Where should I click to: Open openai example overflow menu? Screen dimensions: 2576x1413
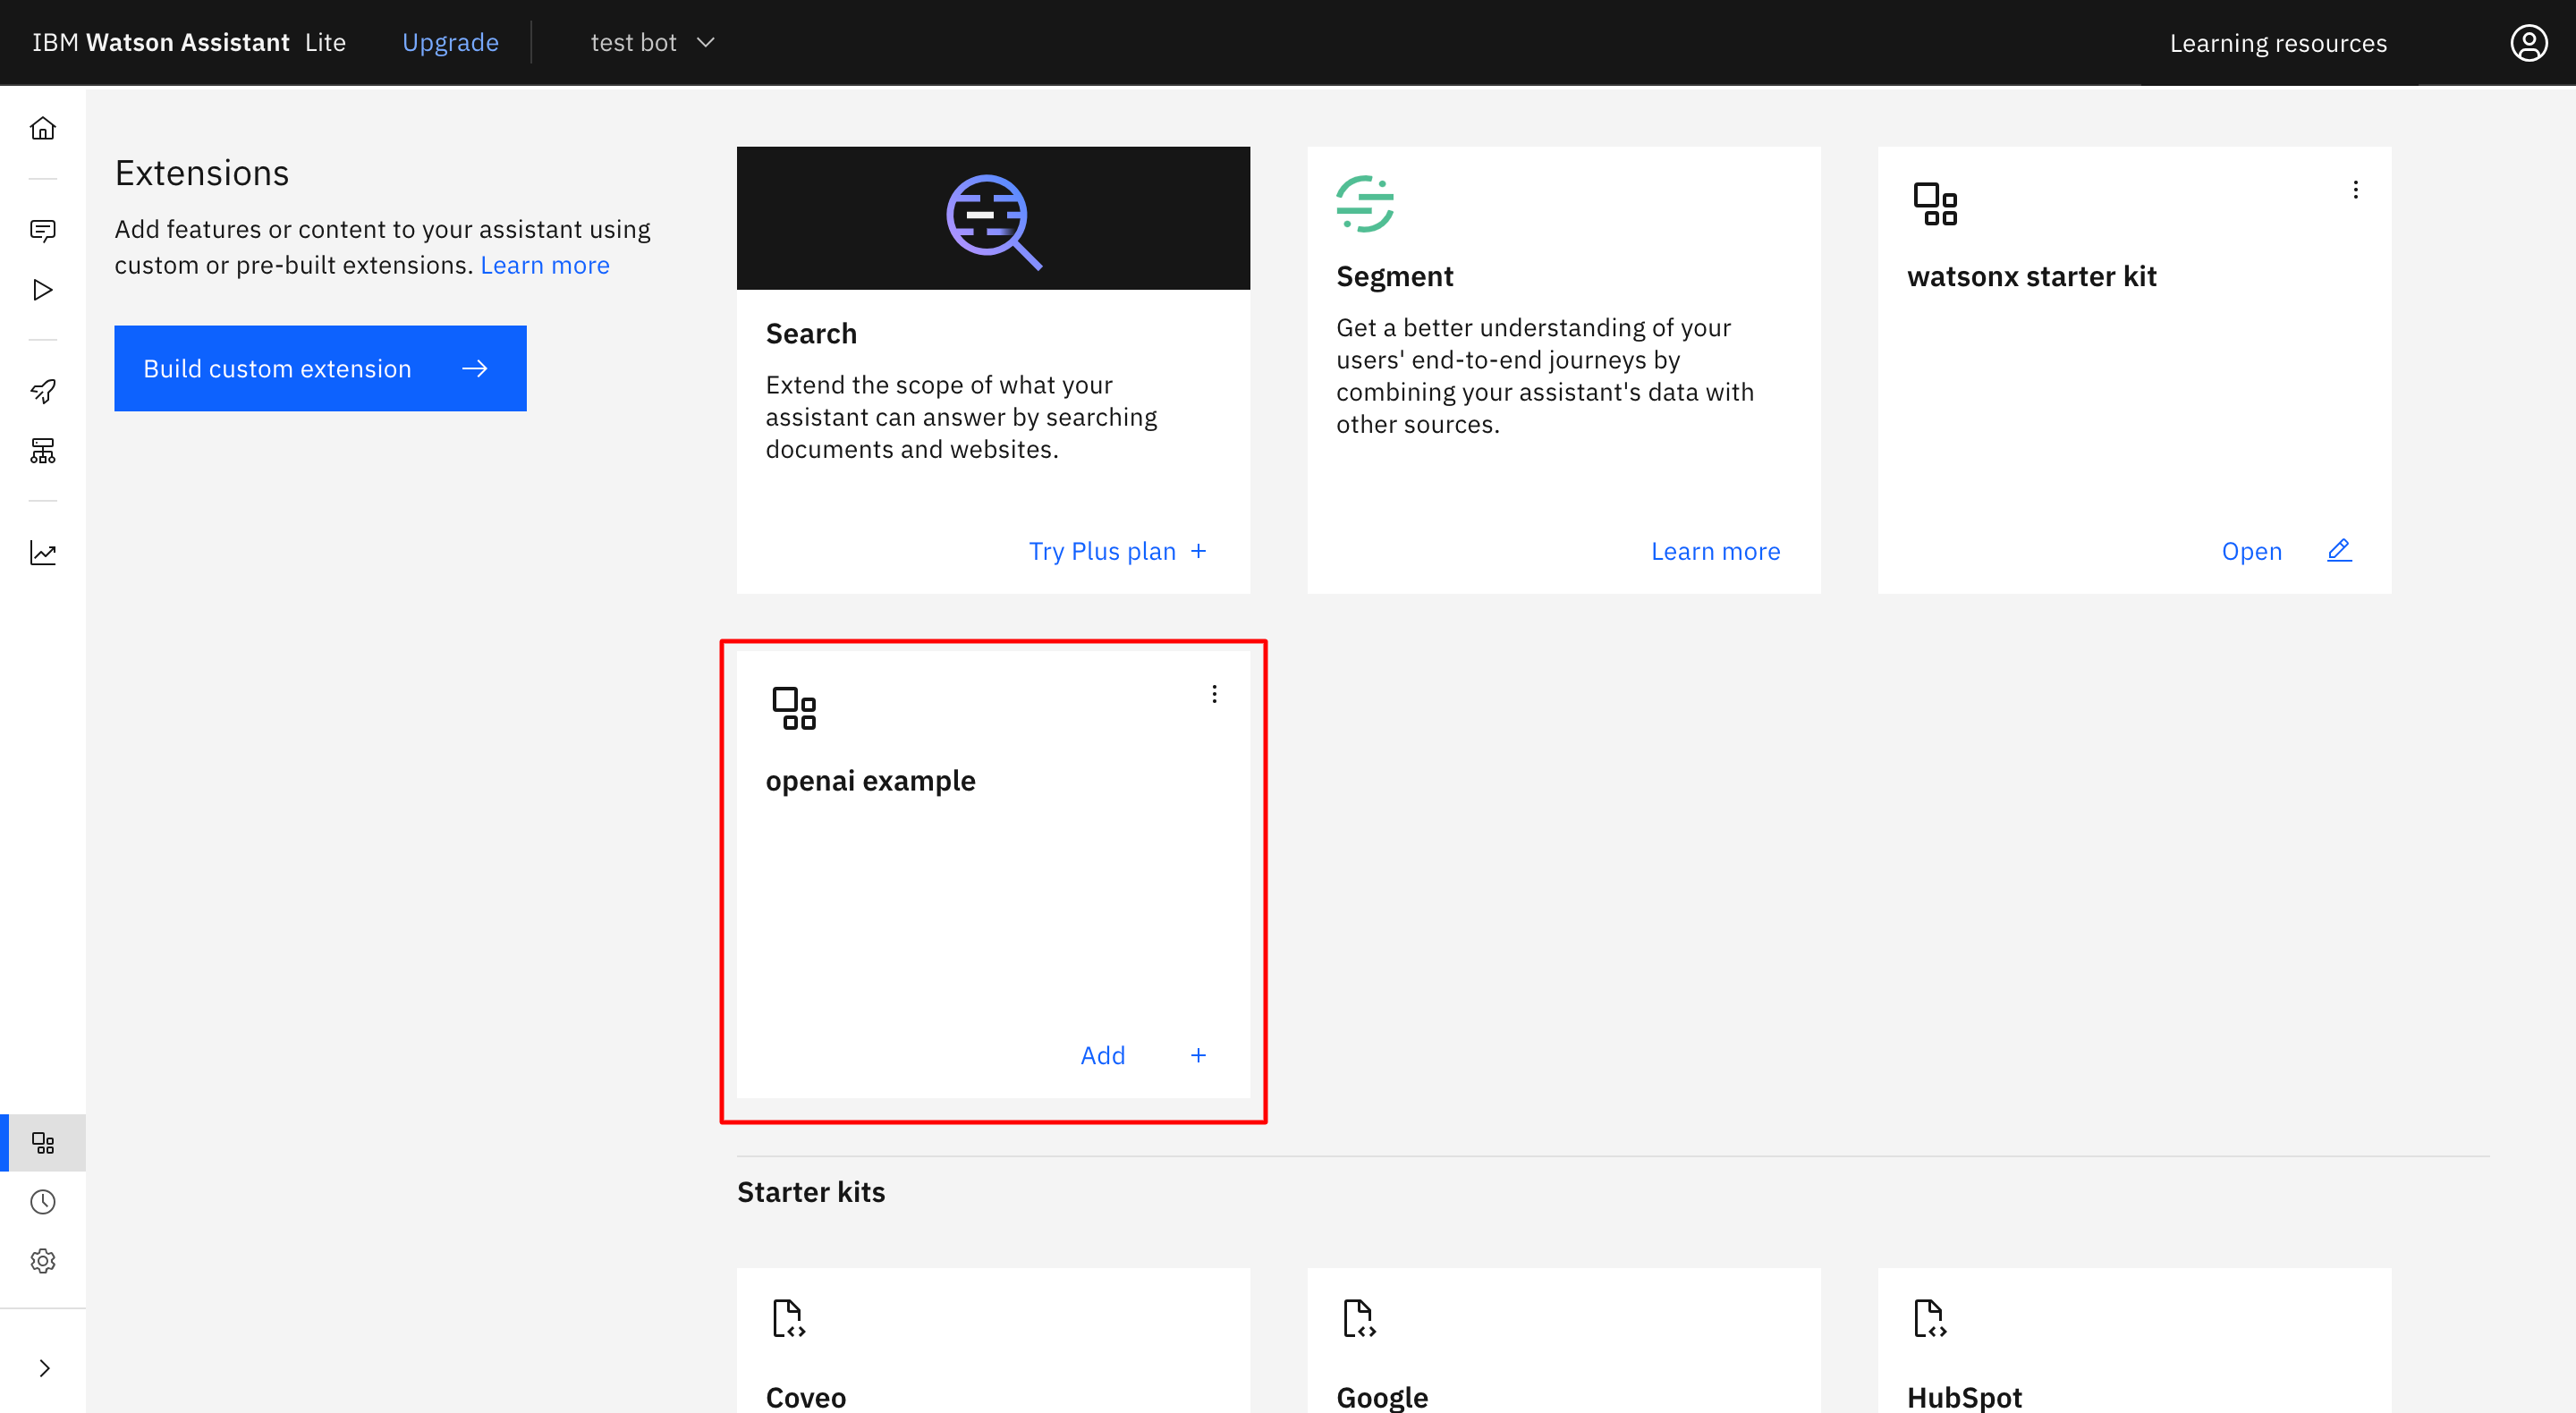tap(1214, 694)
